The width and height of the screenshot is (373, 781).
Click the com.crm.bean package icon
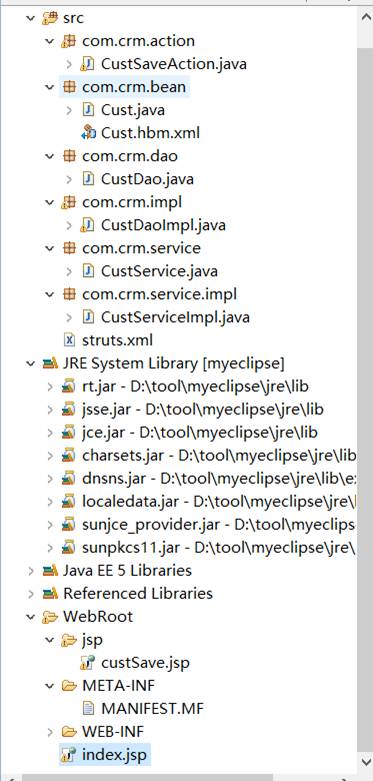[x=69, y=87]
